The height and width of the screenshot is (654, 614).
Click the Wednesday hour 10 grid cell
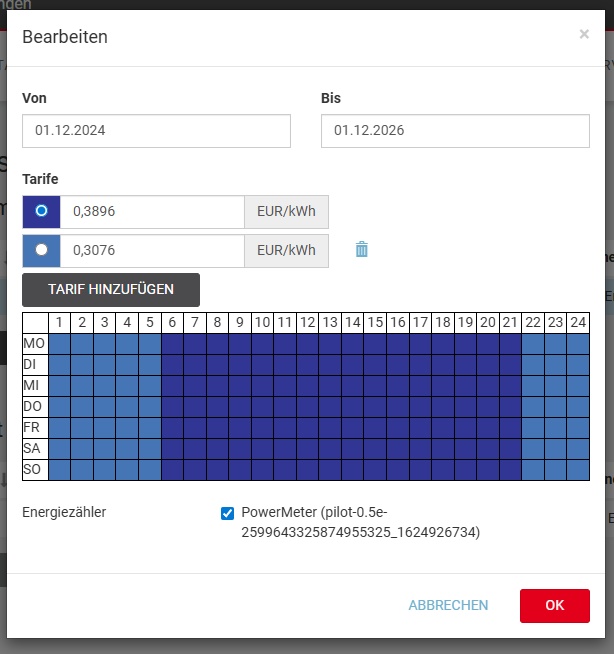tap(262, 385)
